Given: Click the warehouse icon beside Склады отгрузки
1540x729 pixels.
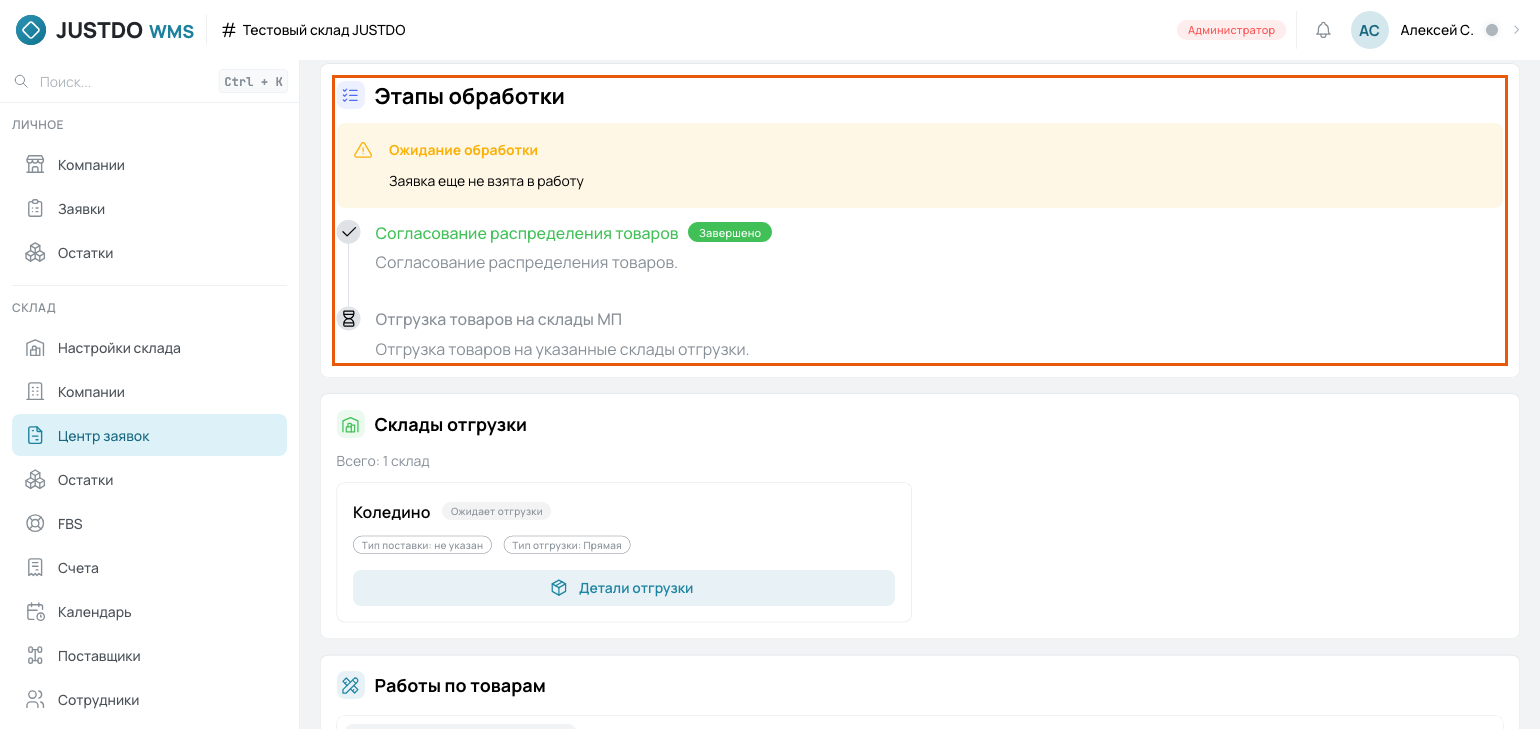Looking at the screenshot, I should click(x=350, y=424).
